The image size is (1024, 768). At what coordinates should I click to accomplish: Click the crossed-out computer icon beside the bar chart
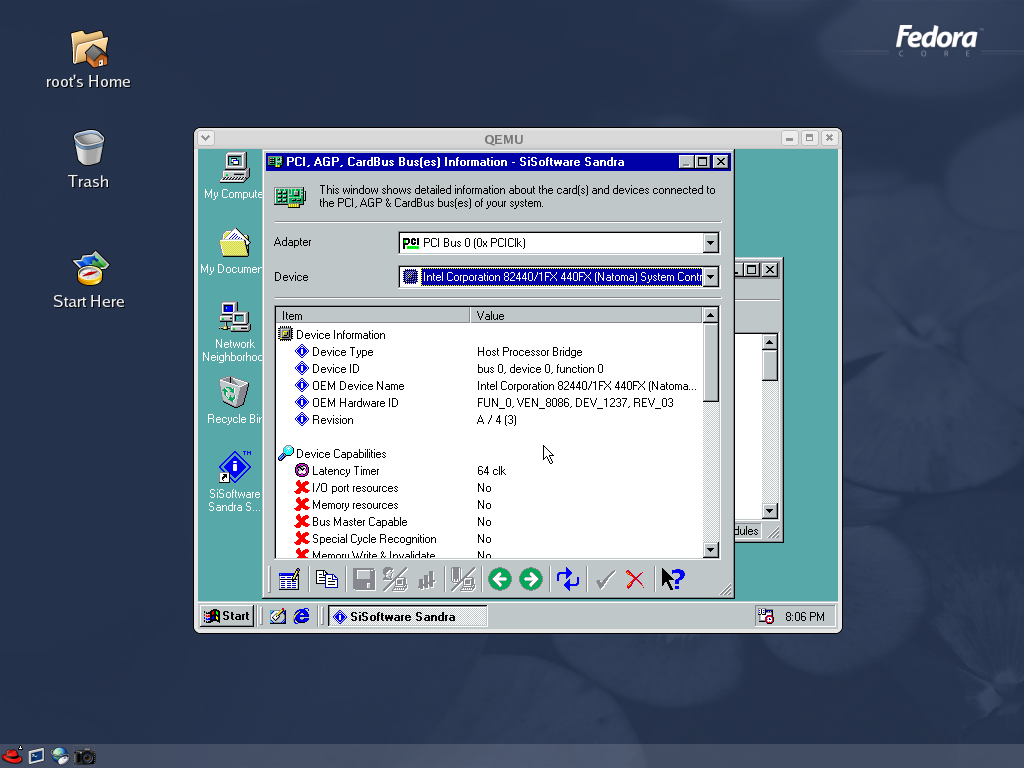[395, 579]
